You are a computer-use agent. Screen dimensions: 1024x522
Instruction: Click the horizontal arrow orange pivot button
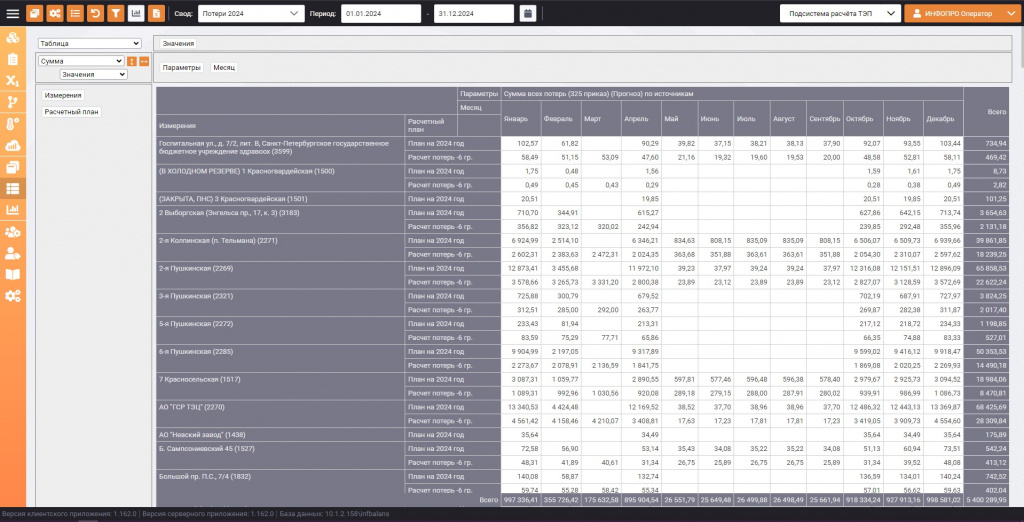[x=144, y=61]
